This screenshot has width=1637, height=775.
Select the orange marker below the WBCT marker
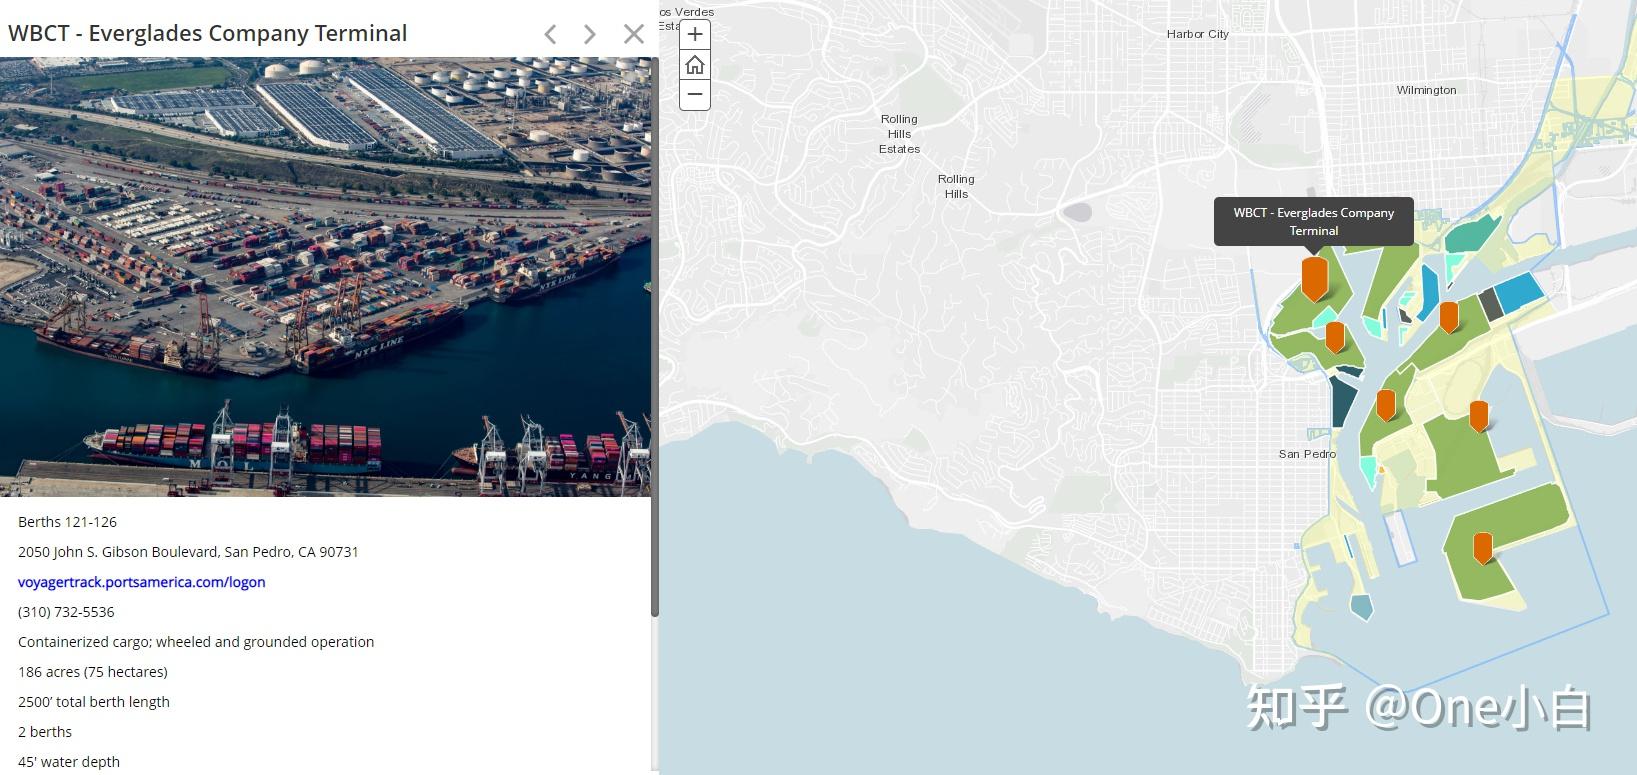[x=1335, y=336]
